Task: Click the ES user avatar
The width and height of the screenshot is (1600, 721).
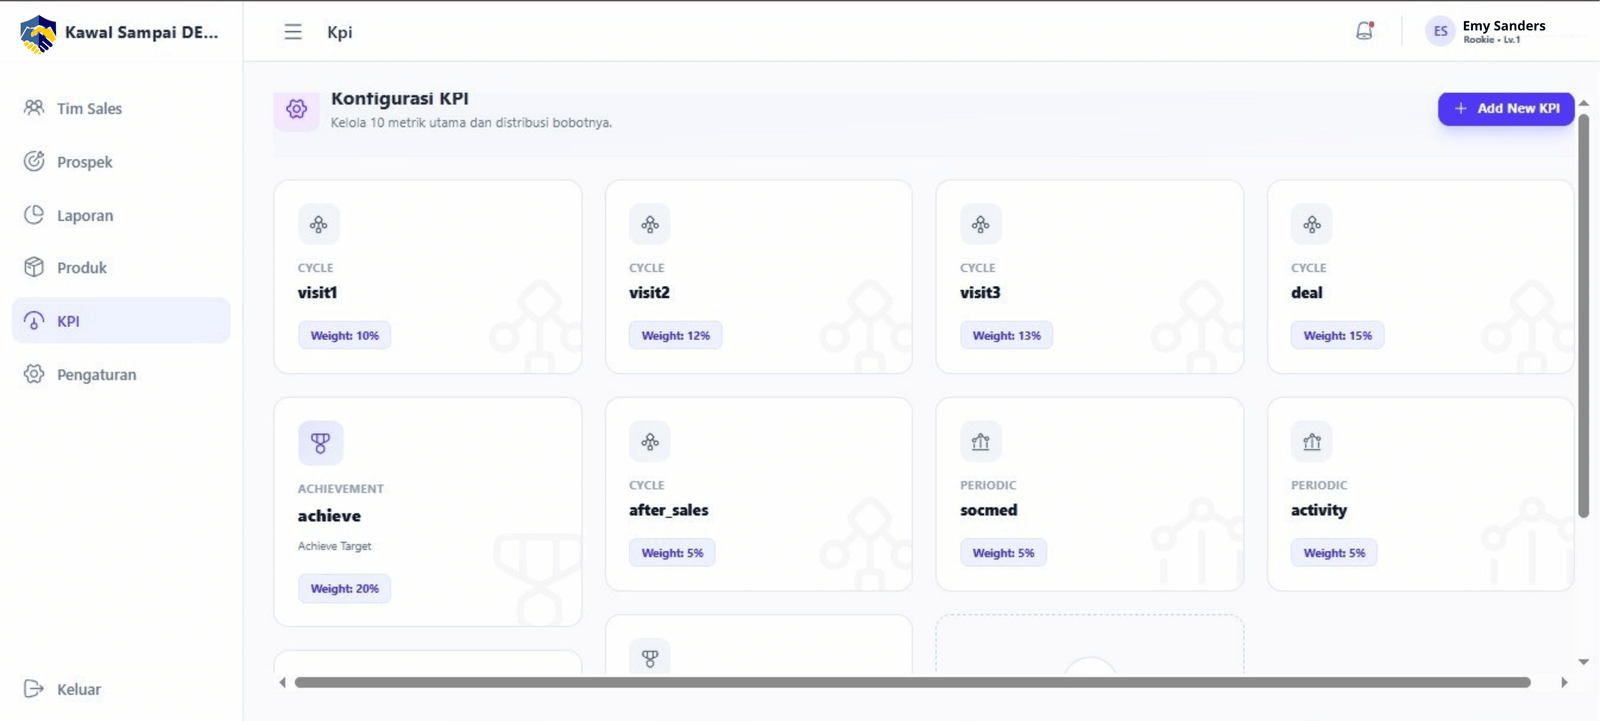Action: [1440, 31]
